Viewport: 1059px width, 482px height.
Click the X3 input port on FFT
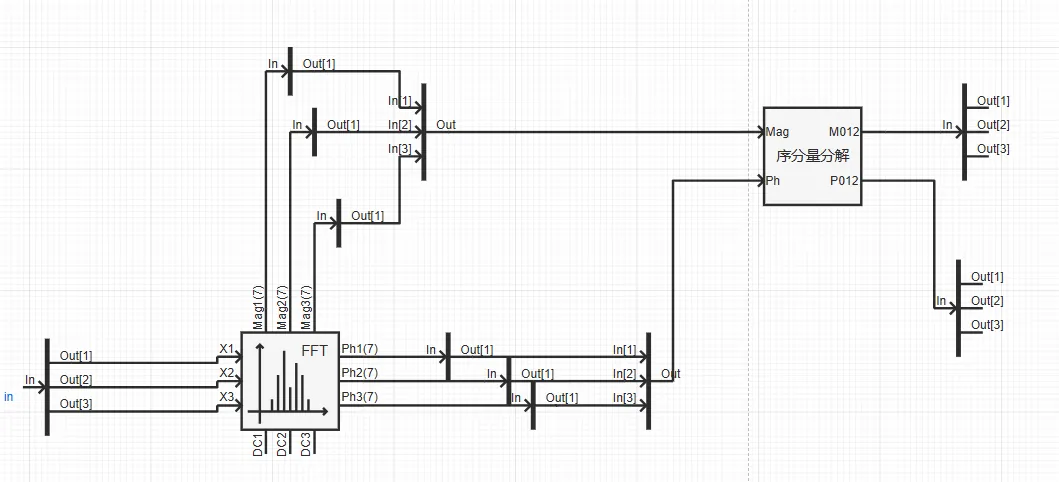pyautogui.click(x=227, y=397)
